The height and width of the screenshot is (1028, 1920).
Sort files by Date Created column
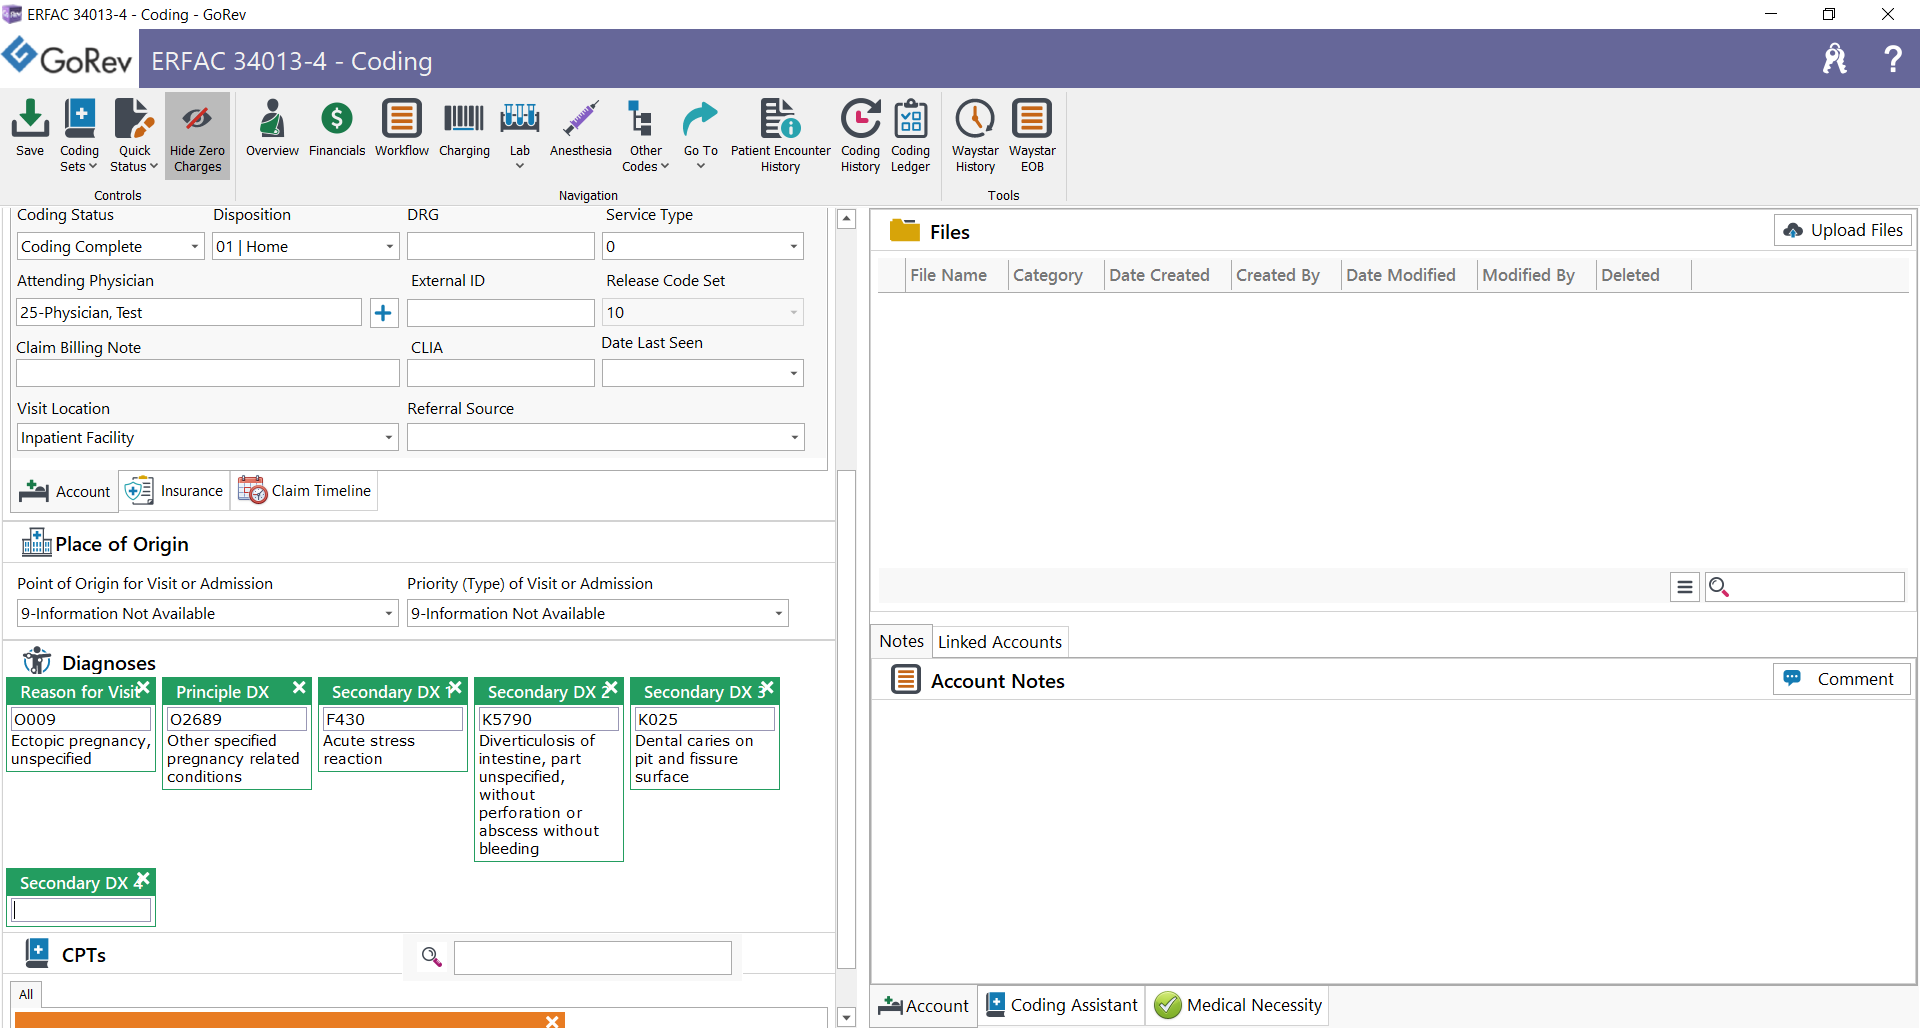[x=1159, y=275]
